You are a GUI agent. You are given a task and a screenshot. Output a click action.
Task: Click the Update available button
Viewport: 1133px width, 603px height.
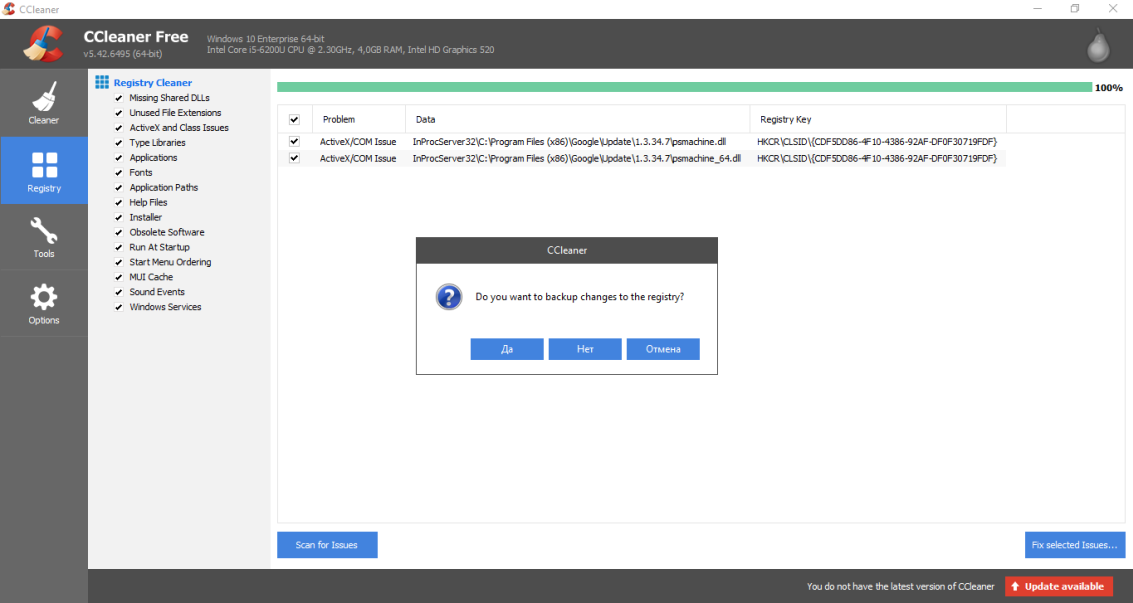pyautogui.click(x=1059, y=586)
